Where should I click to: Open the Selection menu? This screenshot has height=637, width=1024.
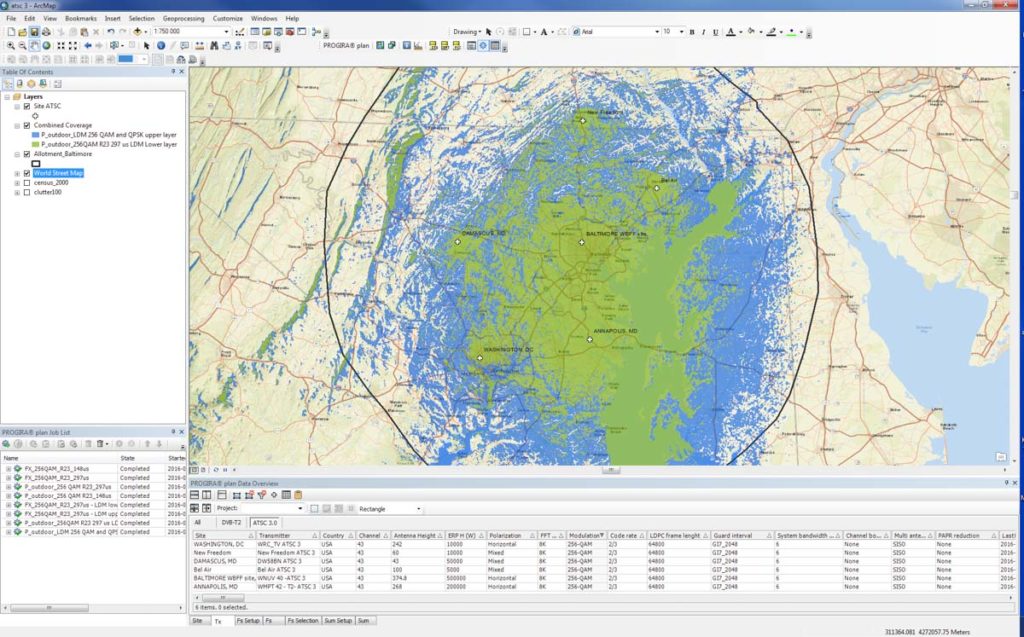pos(142,18)
